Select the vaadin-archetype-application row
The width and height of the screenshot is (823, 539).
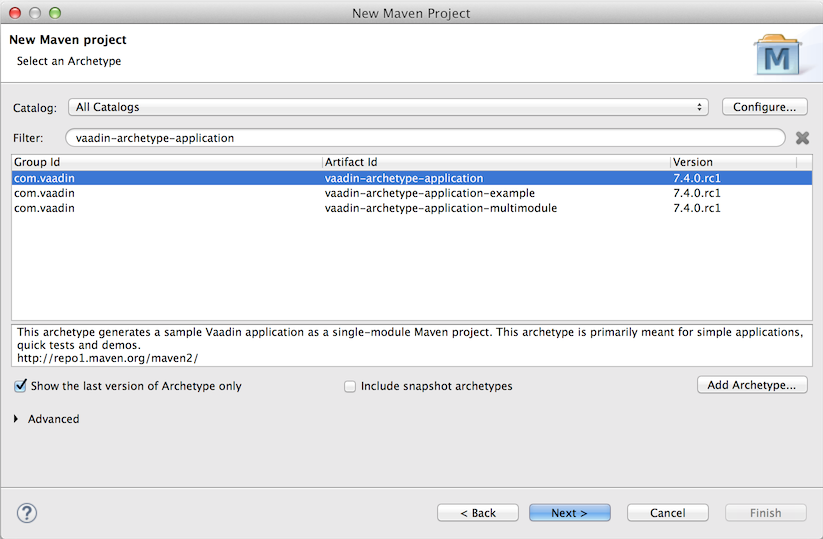[412, 178]
